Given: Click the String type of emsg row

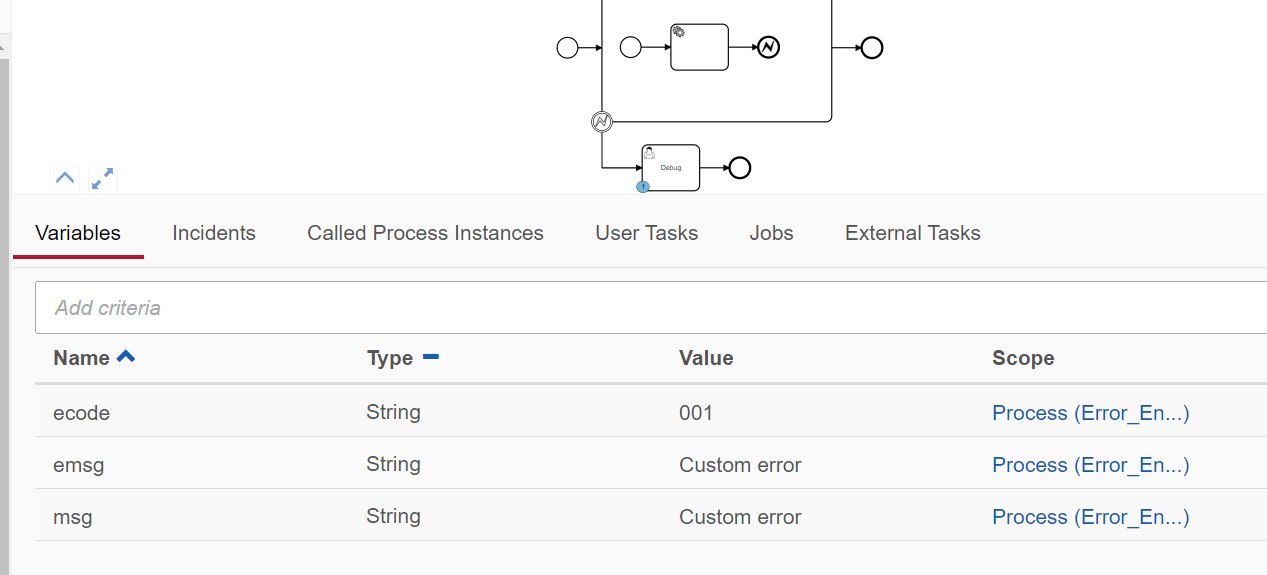Looking at the screenshot, I should click(x=394, y=464).
